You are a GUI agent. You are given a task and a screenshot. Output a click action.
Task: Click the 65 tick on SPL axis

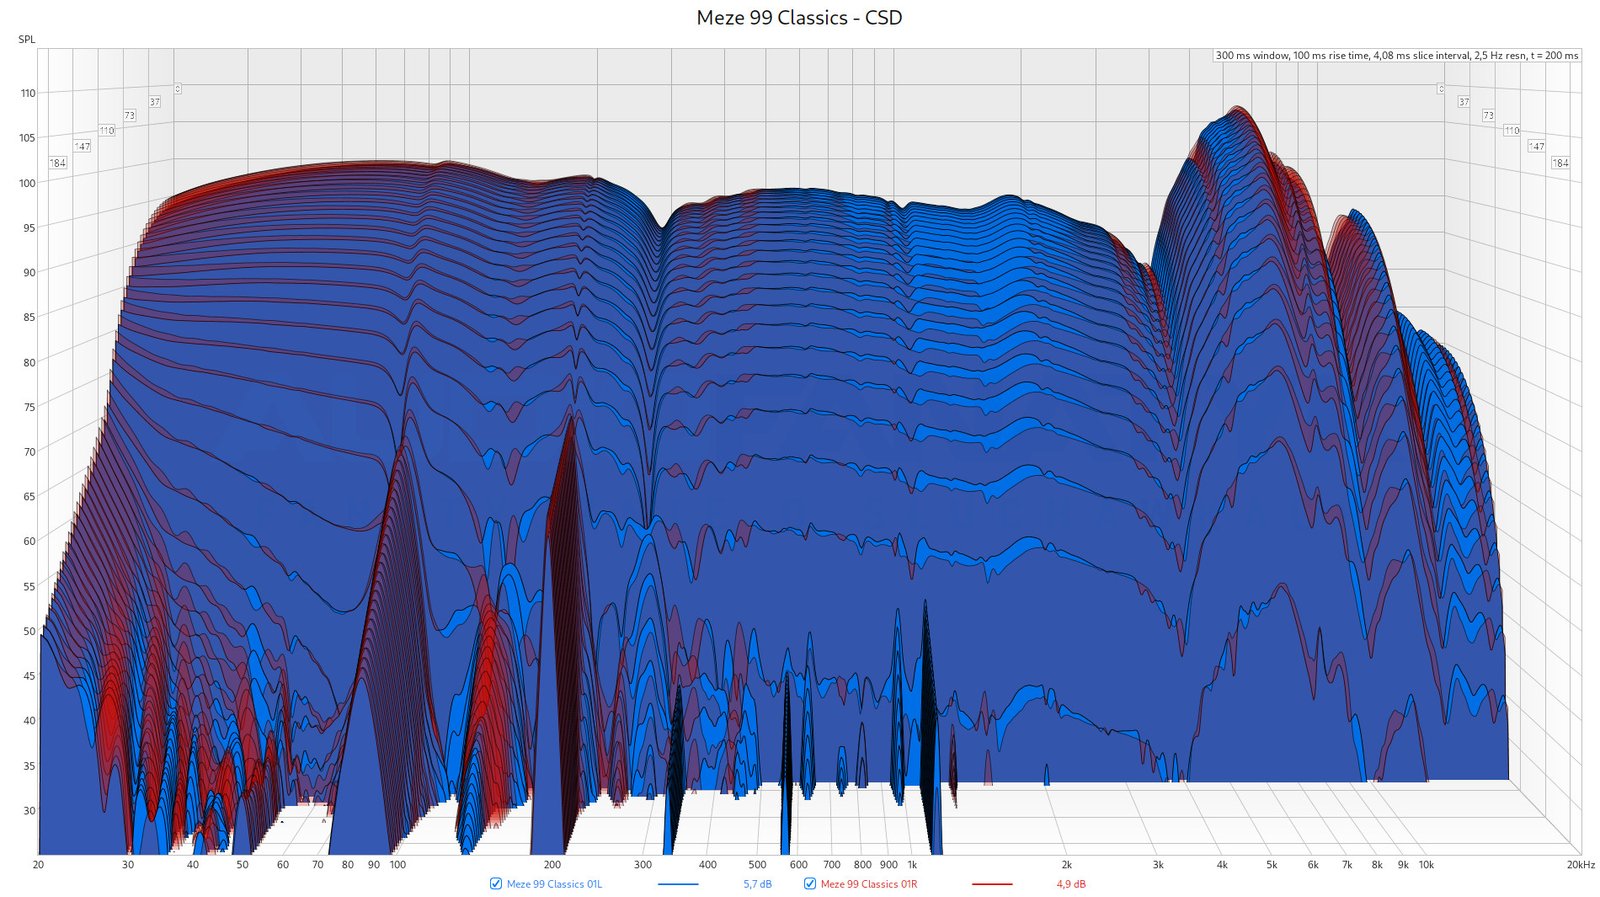click(30, 496)
